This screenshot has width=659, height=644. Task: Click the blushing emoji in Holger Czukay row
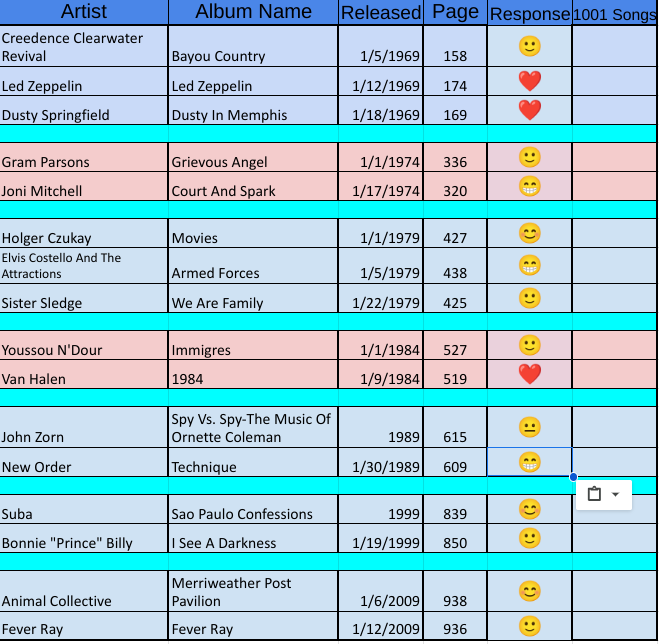pos(530,233)
